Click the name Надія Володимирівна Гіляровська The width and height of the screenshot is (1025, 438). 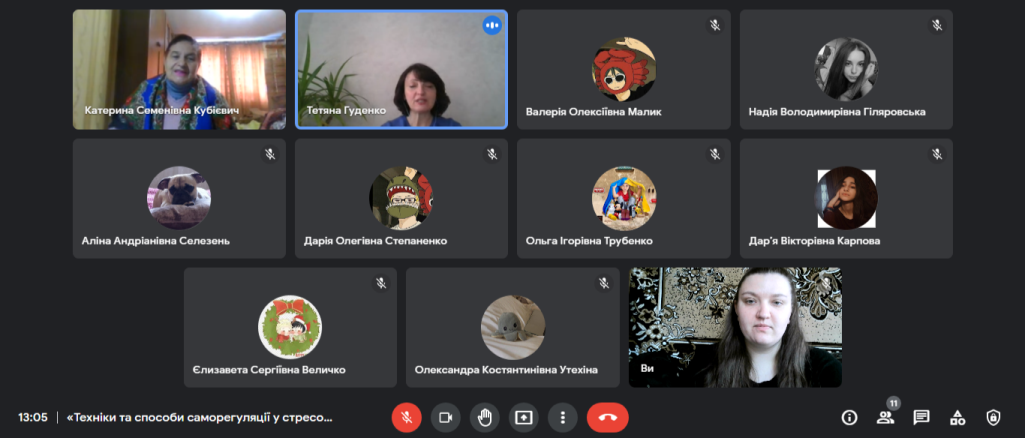pyautogui.click(x=837, y=112)
